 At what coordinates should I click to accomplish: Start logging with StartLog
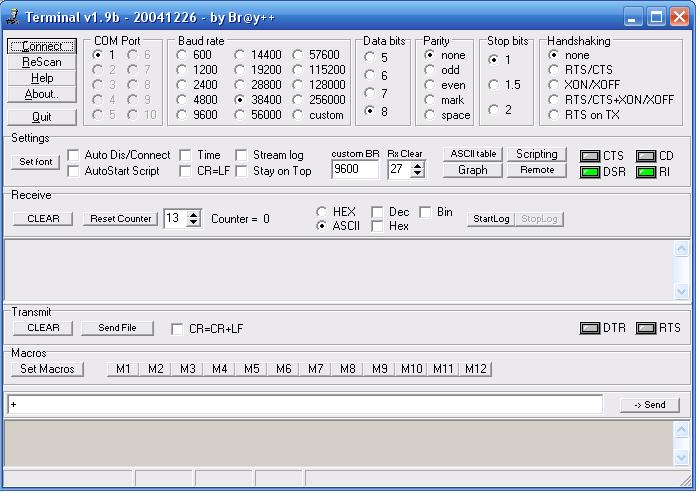pos(491,219)
